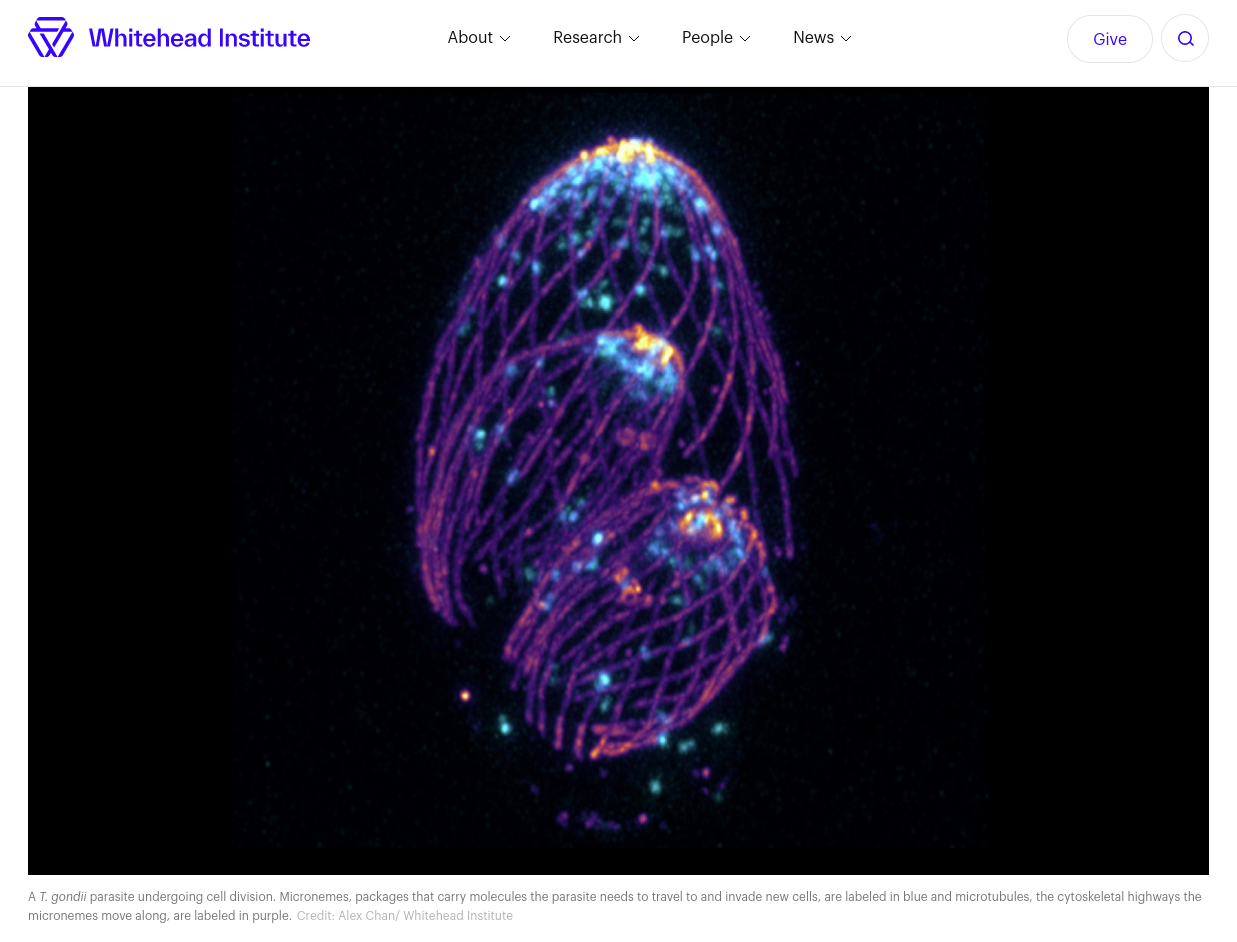1237x942 pixels.
Task: Click the Give button
Action: coord(1110,39)
